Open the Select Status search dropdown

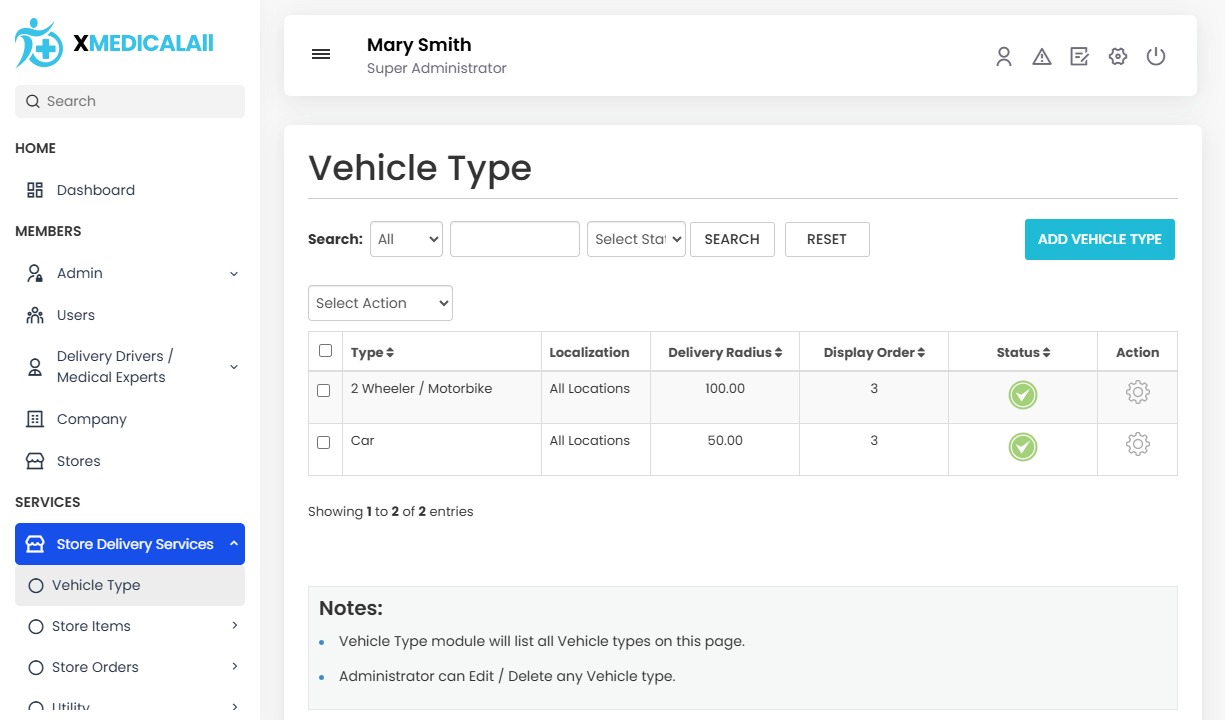coord(636,239)
